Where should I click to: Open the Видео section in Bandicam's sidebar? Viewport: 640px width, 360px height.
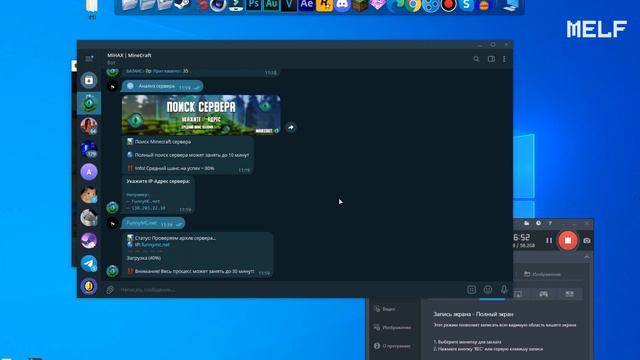384,309
